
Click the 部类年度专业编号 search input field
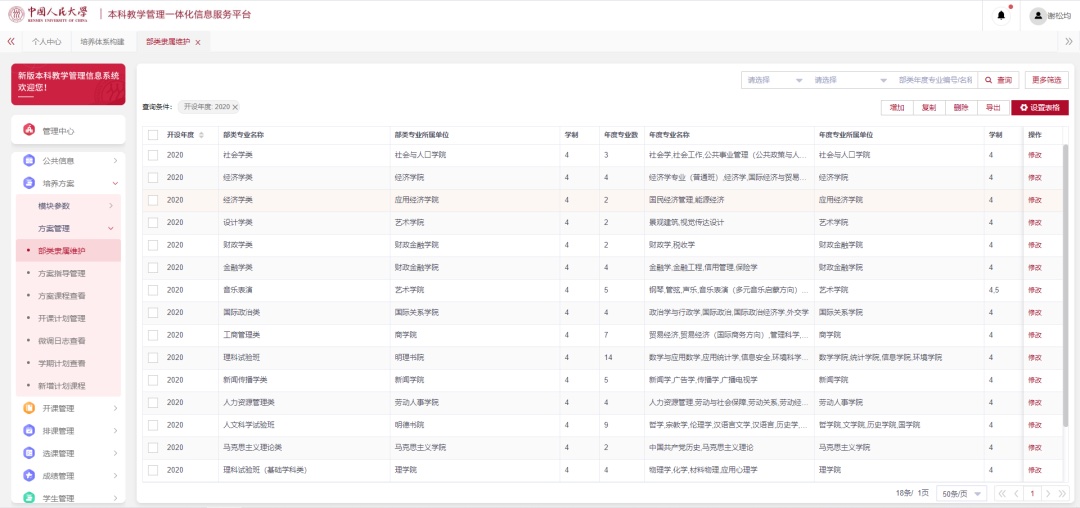934,80
